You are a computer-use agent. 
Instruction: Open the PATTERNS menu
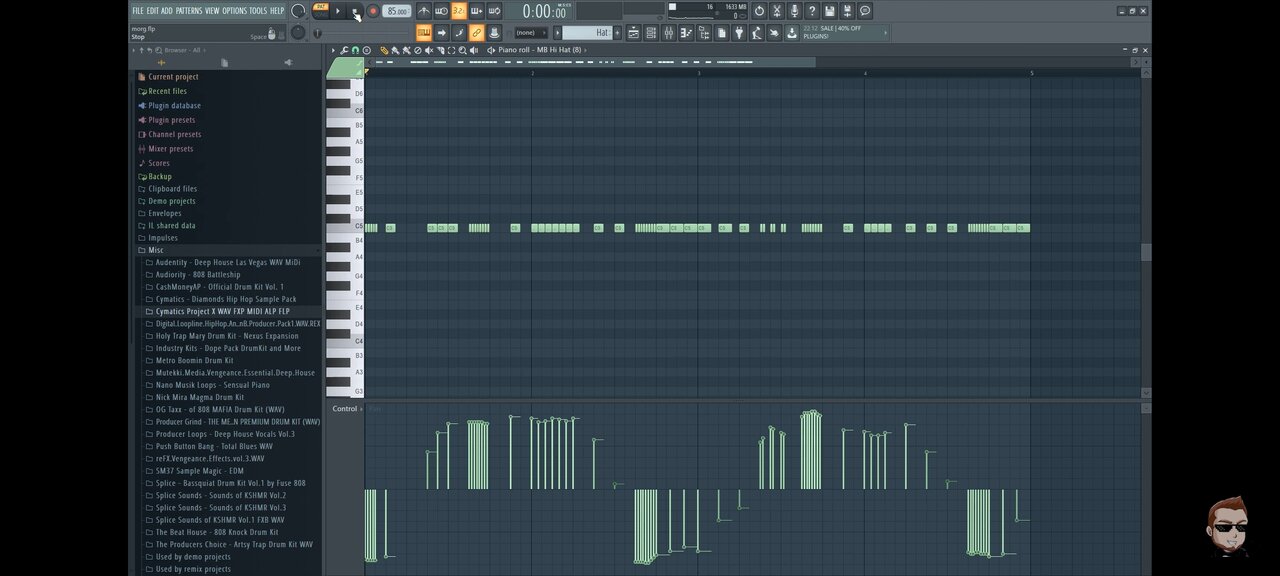189,11
